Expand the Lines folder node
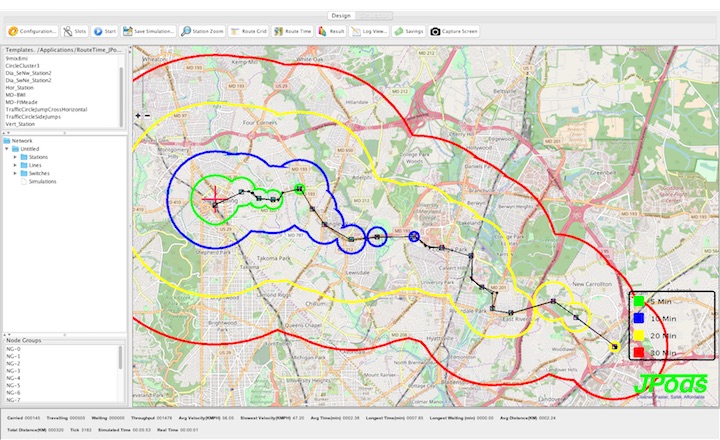 (17, 165)
